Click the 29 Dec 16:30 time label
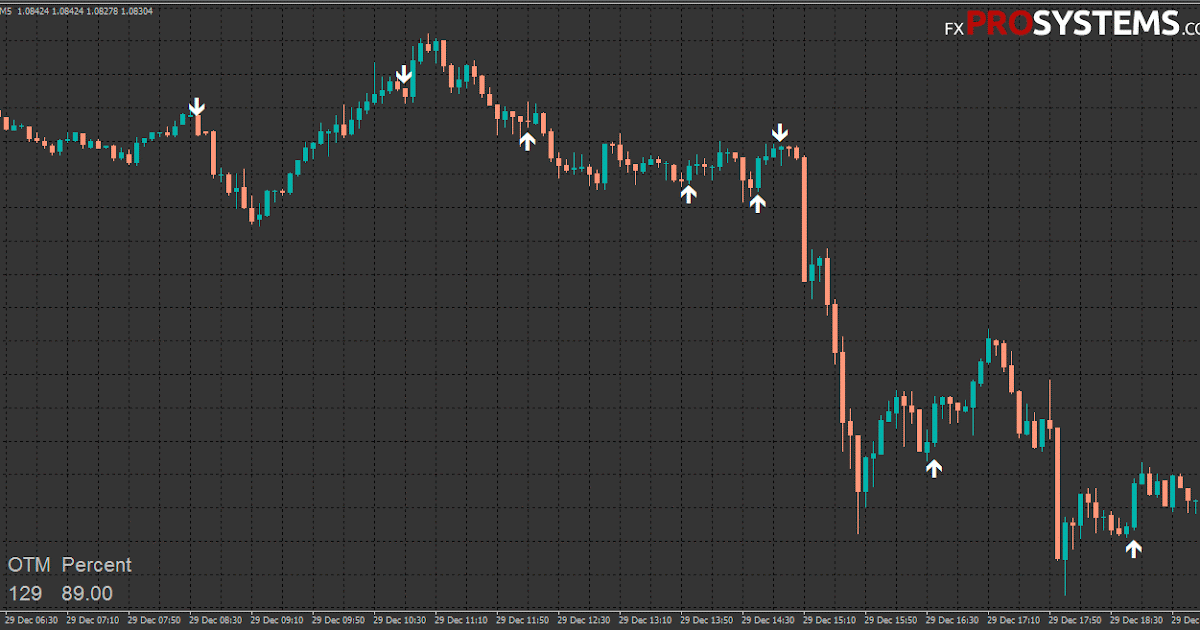 point(952,621)
